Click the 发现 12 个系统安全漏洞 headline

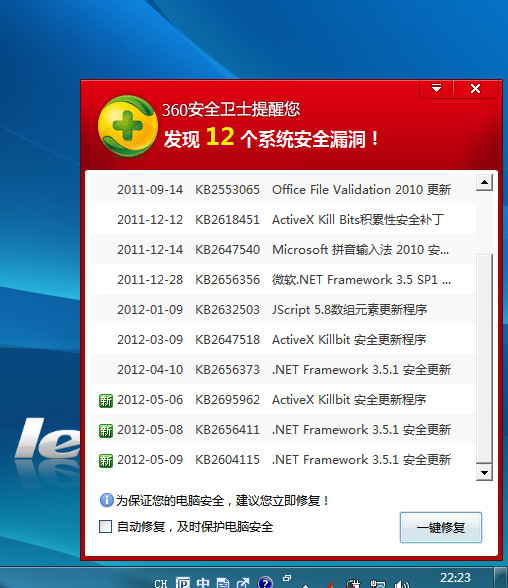point(271,138)
